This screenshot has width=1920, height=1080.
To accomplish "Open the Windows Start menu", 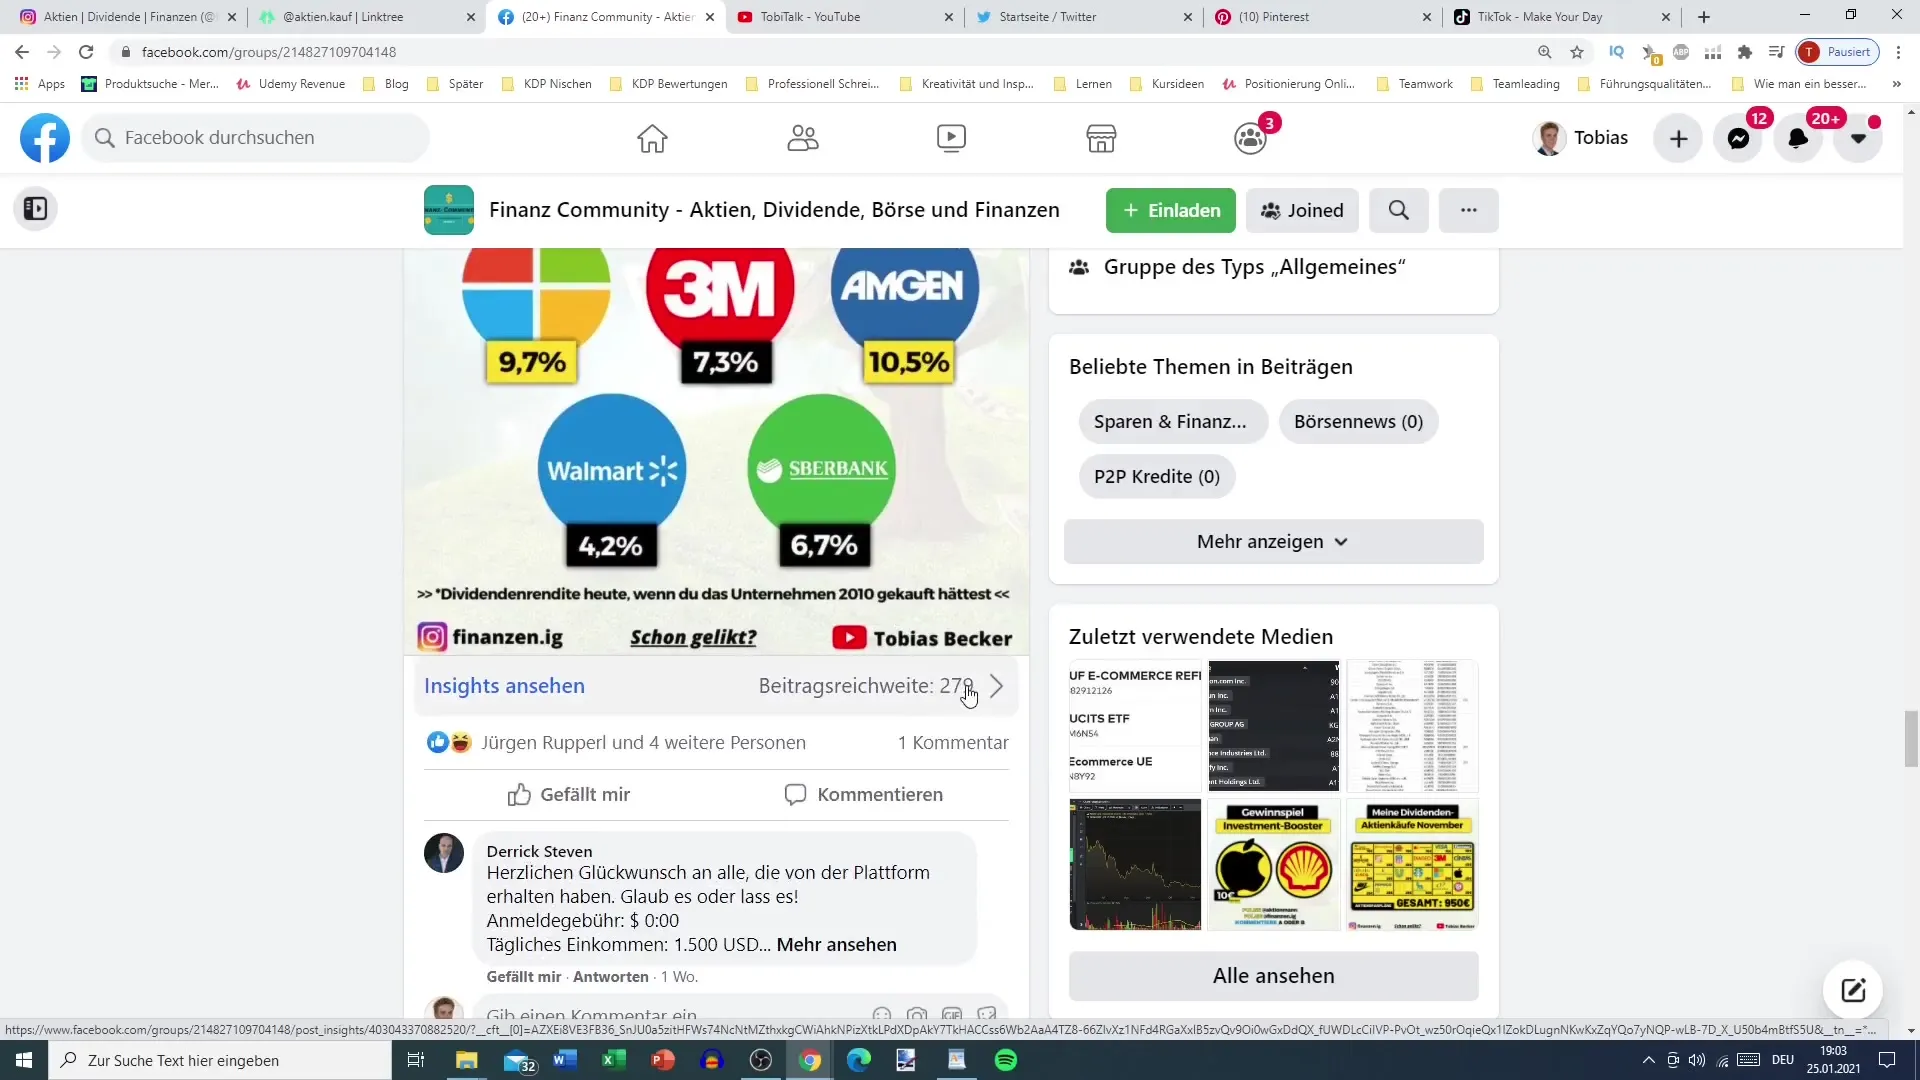I will tap(24, 1060).
